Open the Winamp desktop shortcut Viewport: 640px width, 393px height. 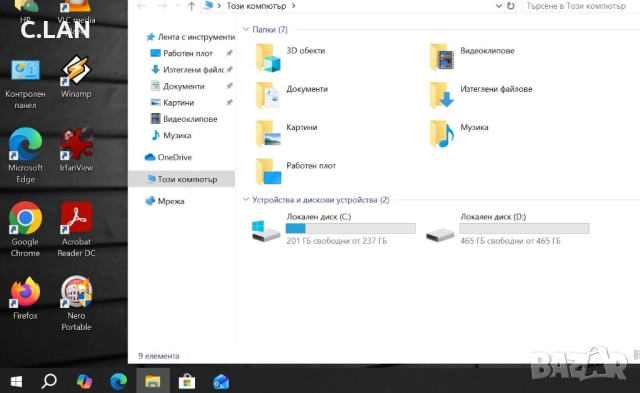click(x=76, y=77)
